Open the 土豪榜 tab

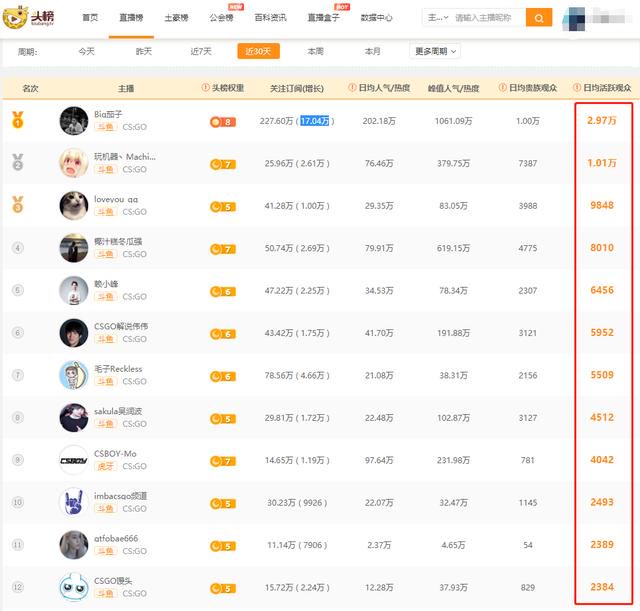pyautogui.click(x=176, y=18)
